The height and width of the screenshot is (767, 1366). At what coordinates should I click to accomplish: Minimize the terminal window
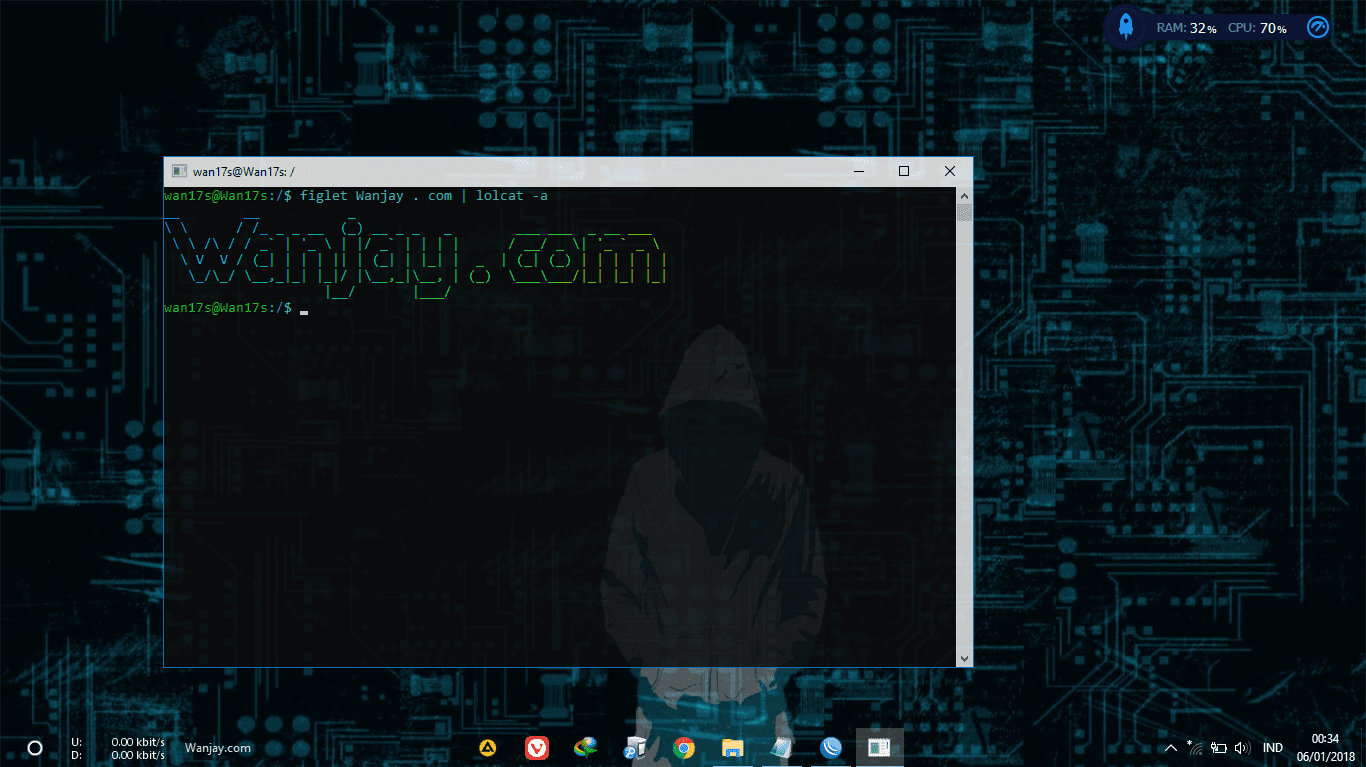(857, 171)
